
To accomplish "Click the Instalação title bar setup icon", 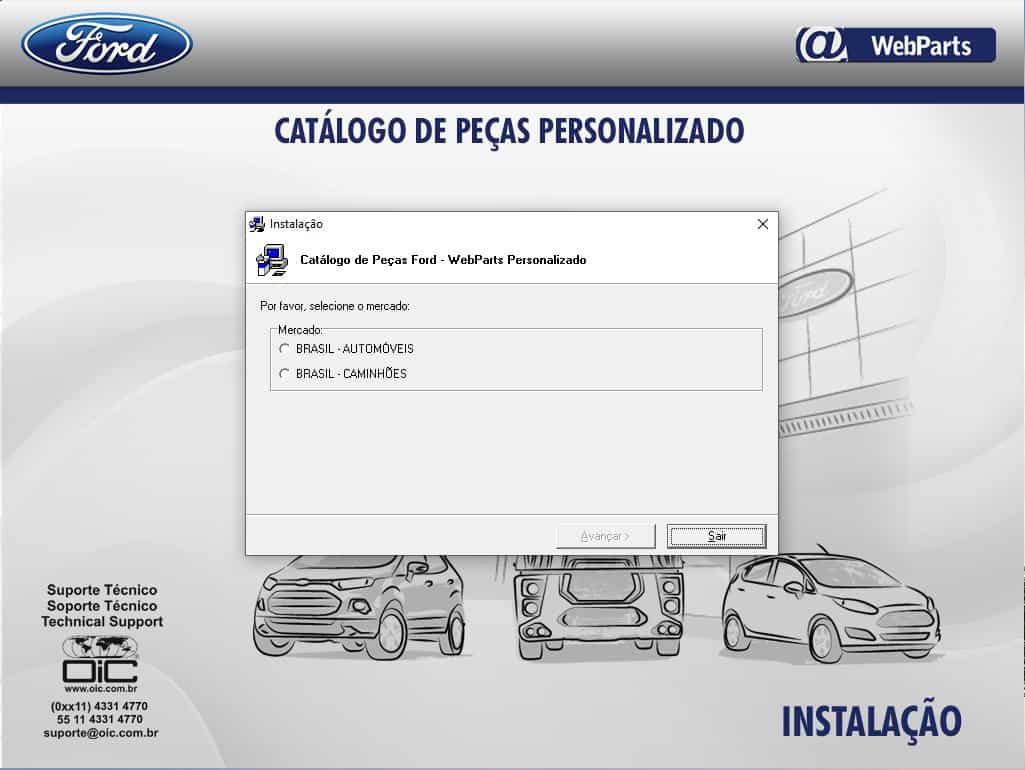I will 257,224.
